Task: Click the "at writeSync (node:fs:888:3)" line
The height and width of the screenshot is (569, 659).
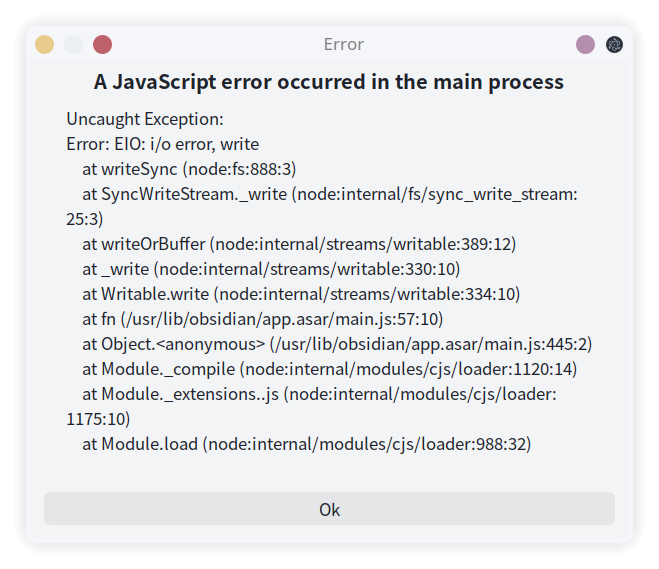Action: 189,169
